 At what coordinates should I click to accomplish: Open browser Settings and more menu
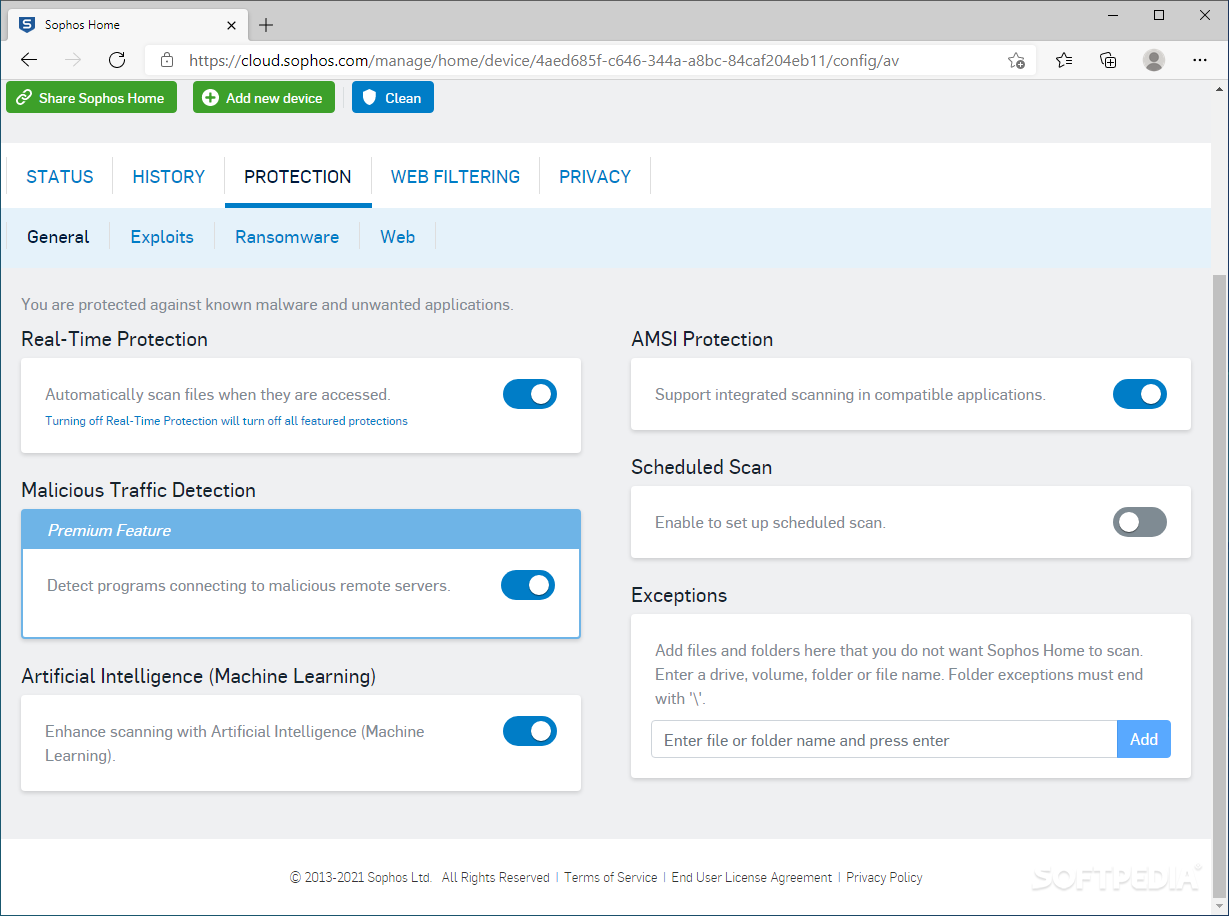1200,60
